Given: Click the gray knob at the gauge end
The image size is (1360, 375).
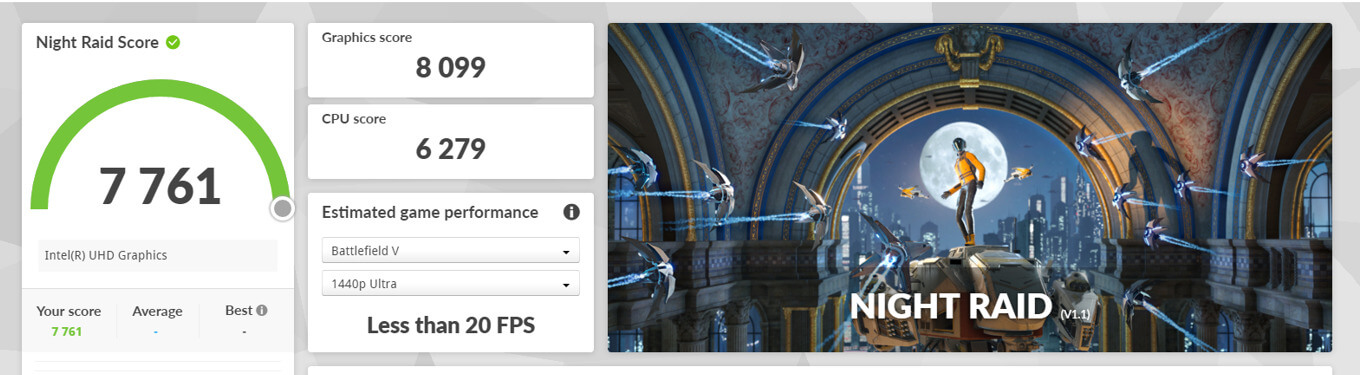Looking at the screenshot, I should pos(283,208).
